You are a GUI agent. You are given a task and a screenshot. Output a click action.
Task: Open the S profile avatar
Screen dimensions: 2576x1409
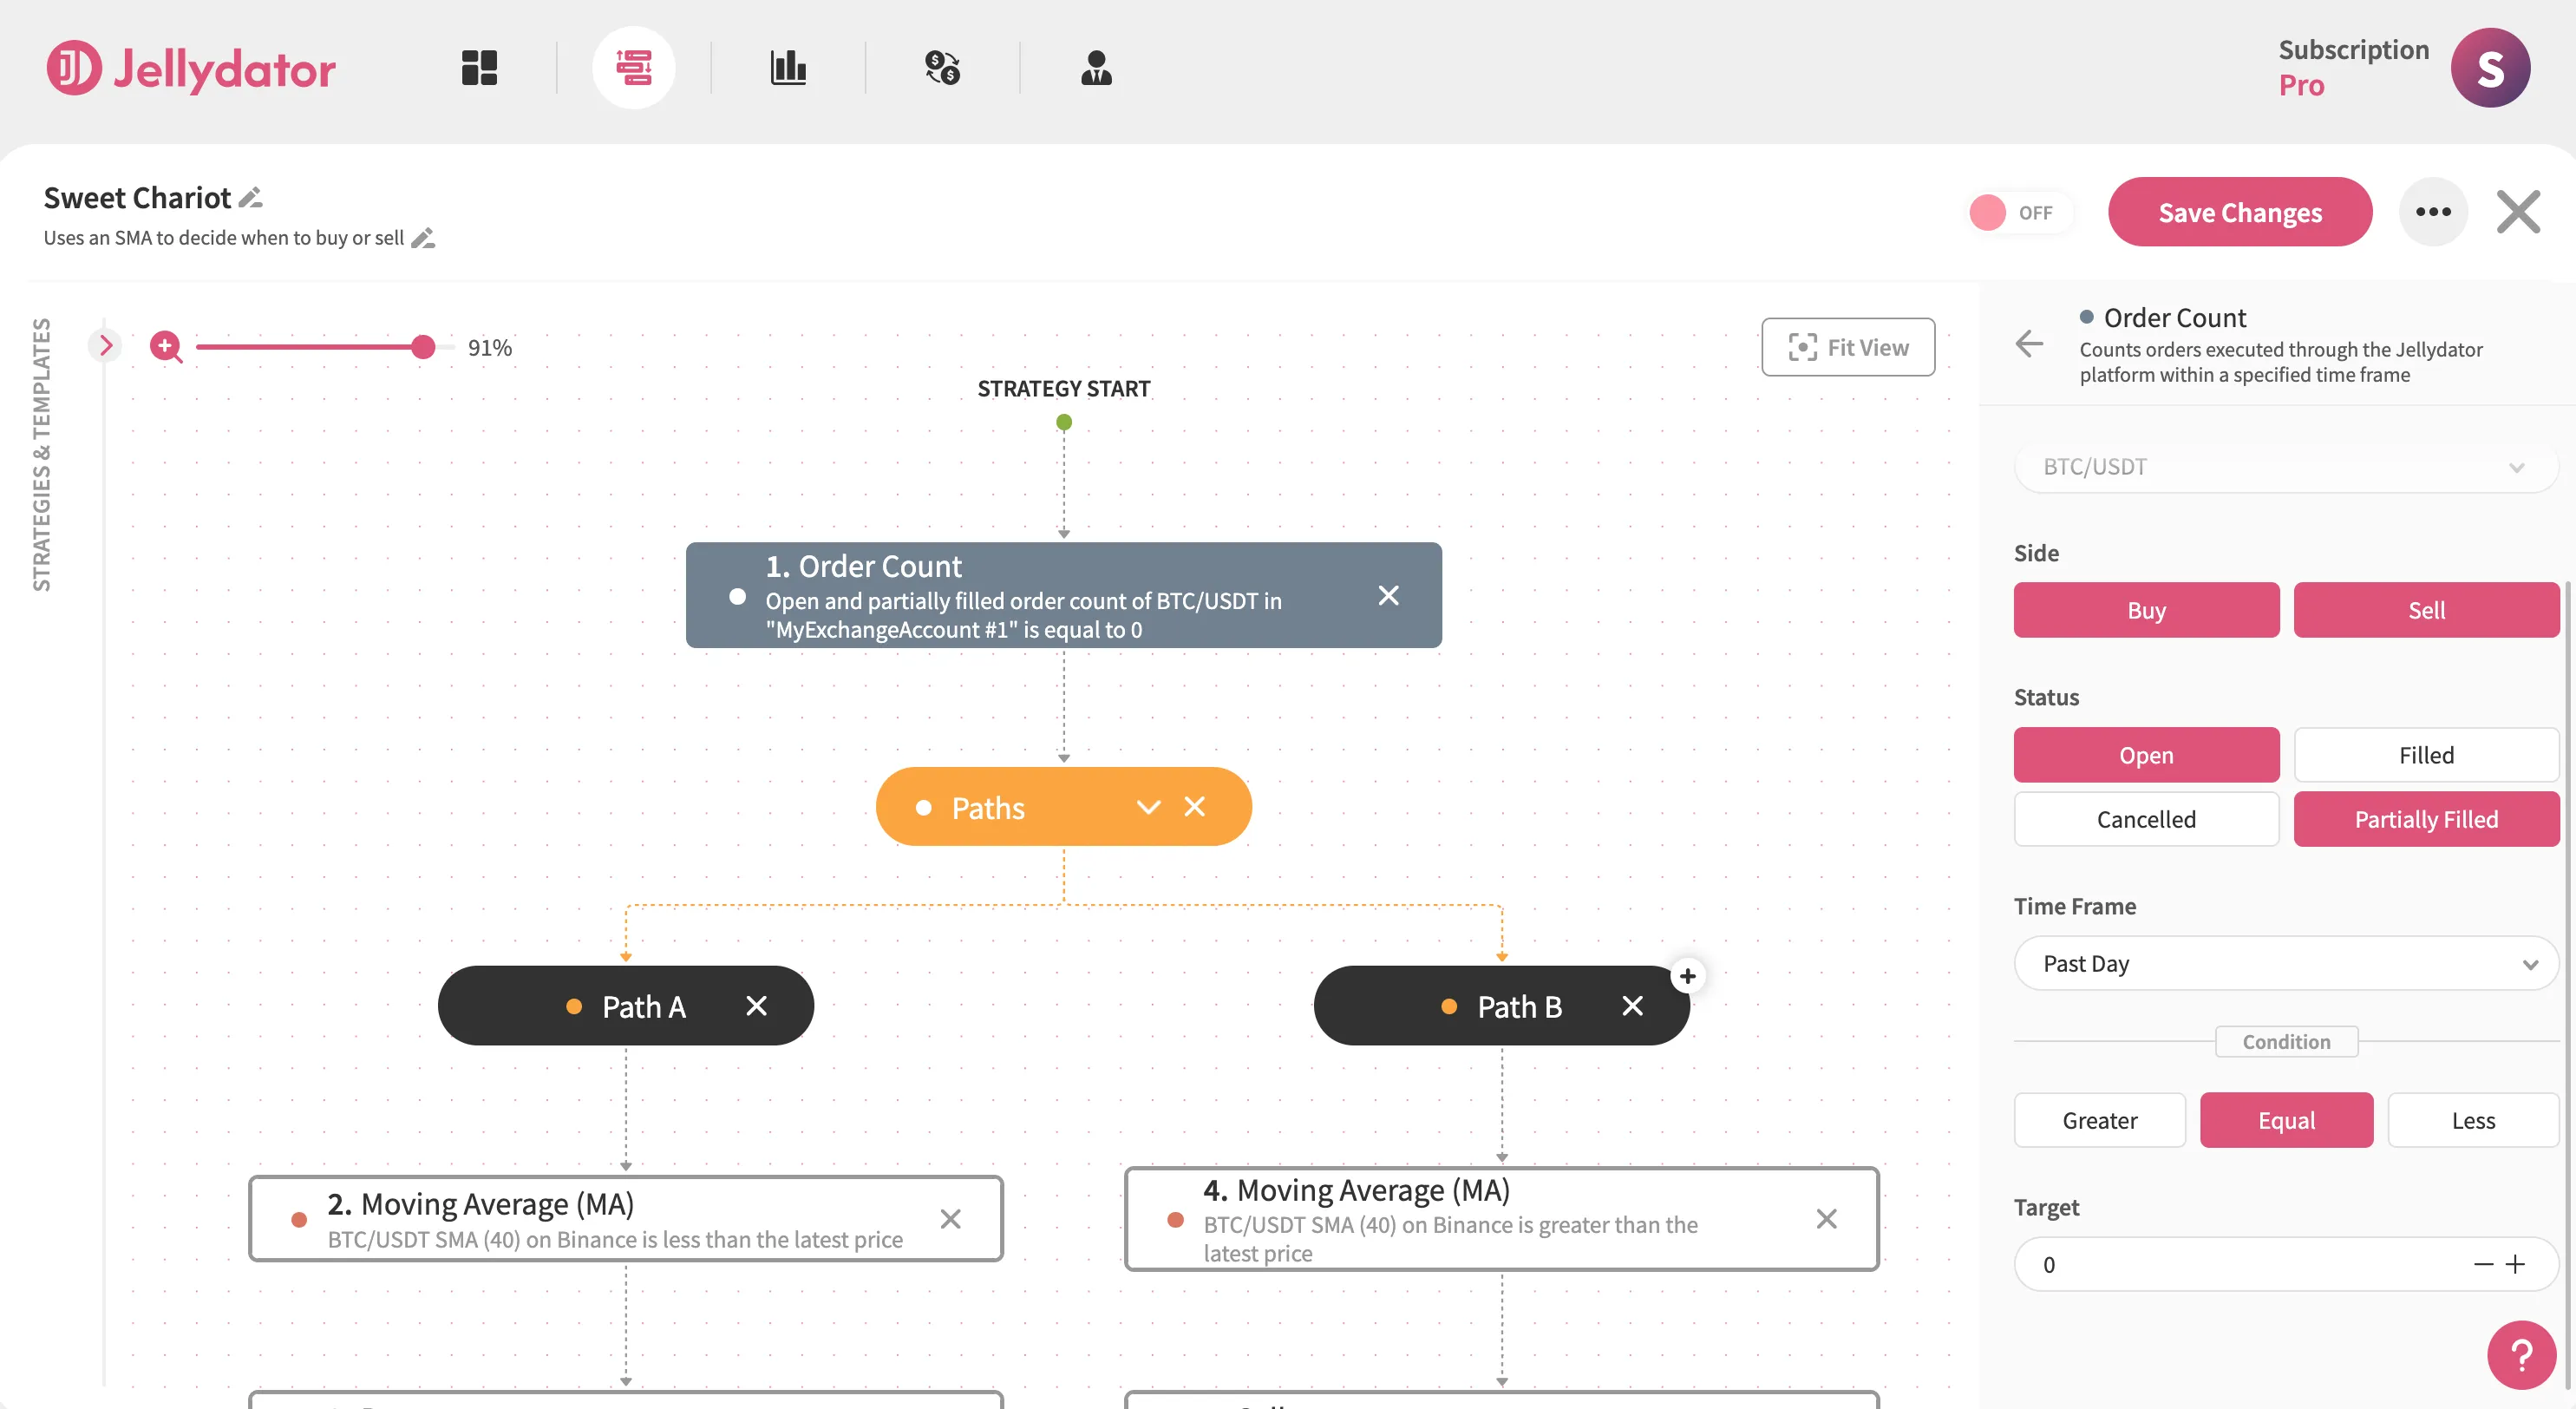(2489, 68)
